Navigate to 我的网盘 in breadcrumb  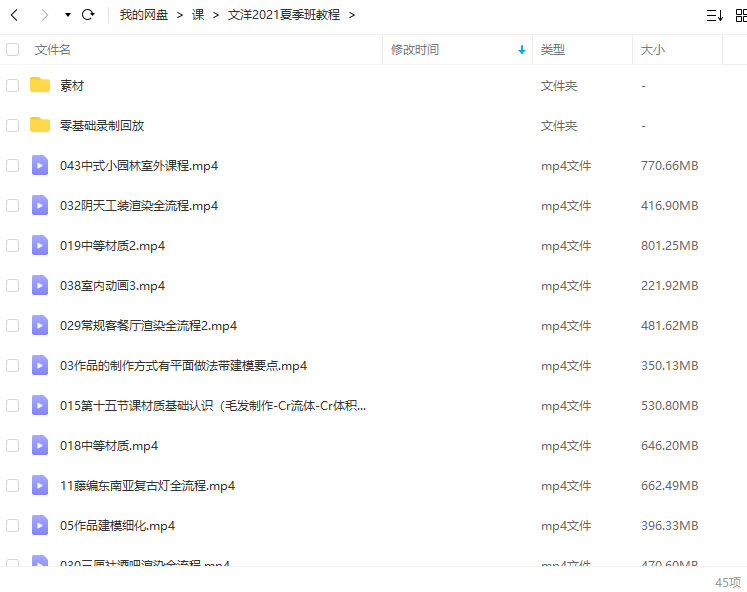point(144,15)
